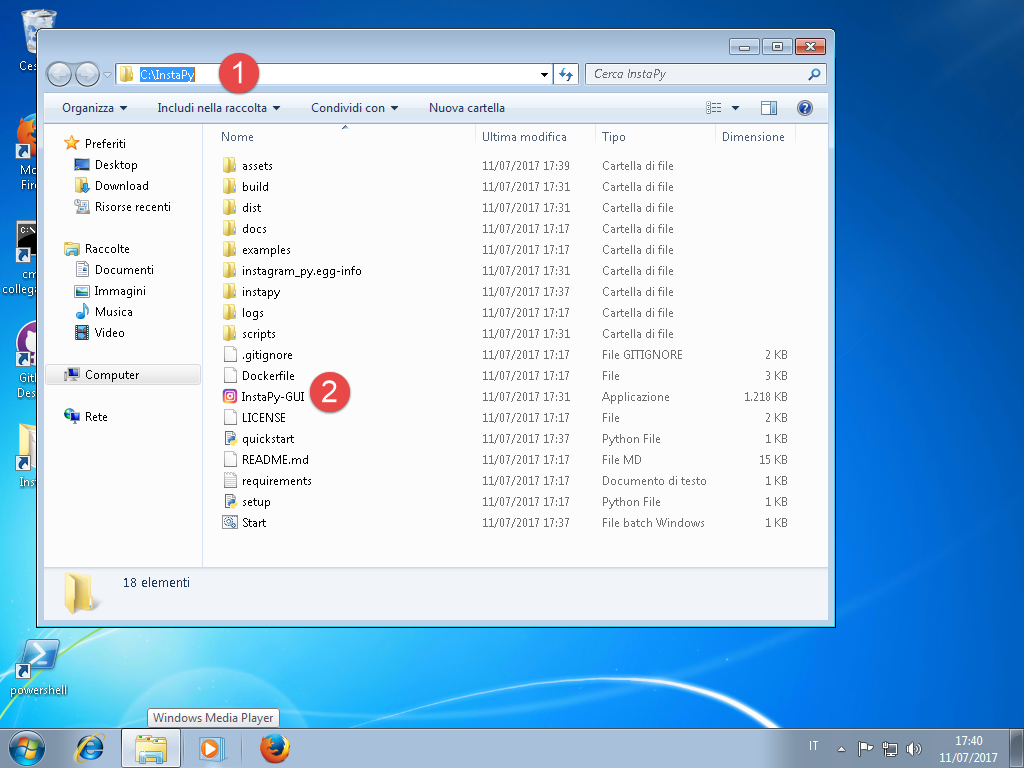
Task: Open Windows Media Player from taskbar
Action: pyautogui.click(x=212, y=748)
